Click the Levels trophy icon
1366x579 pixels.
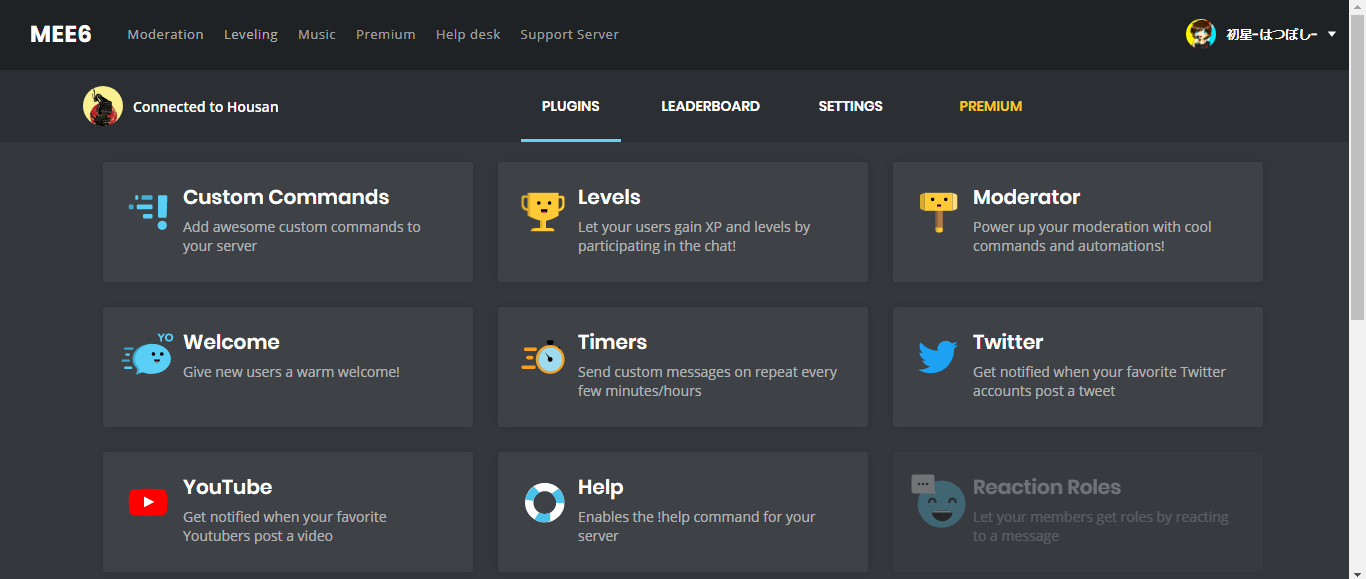[543, 211]
